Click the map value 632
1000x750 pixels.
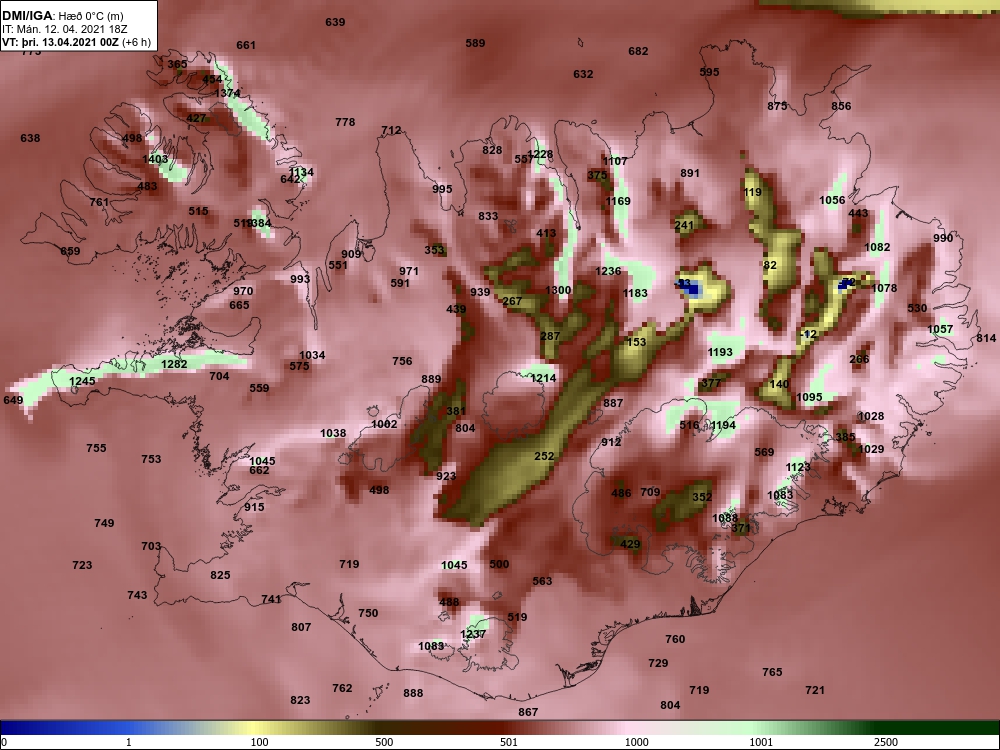coord(583,75)
